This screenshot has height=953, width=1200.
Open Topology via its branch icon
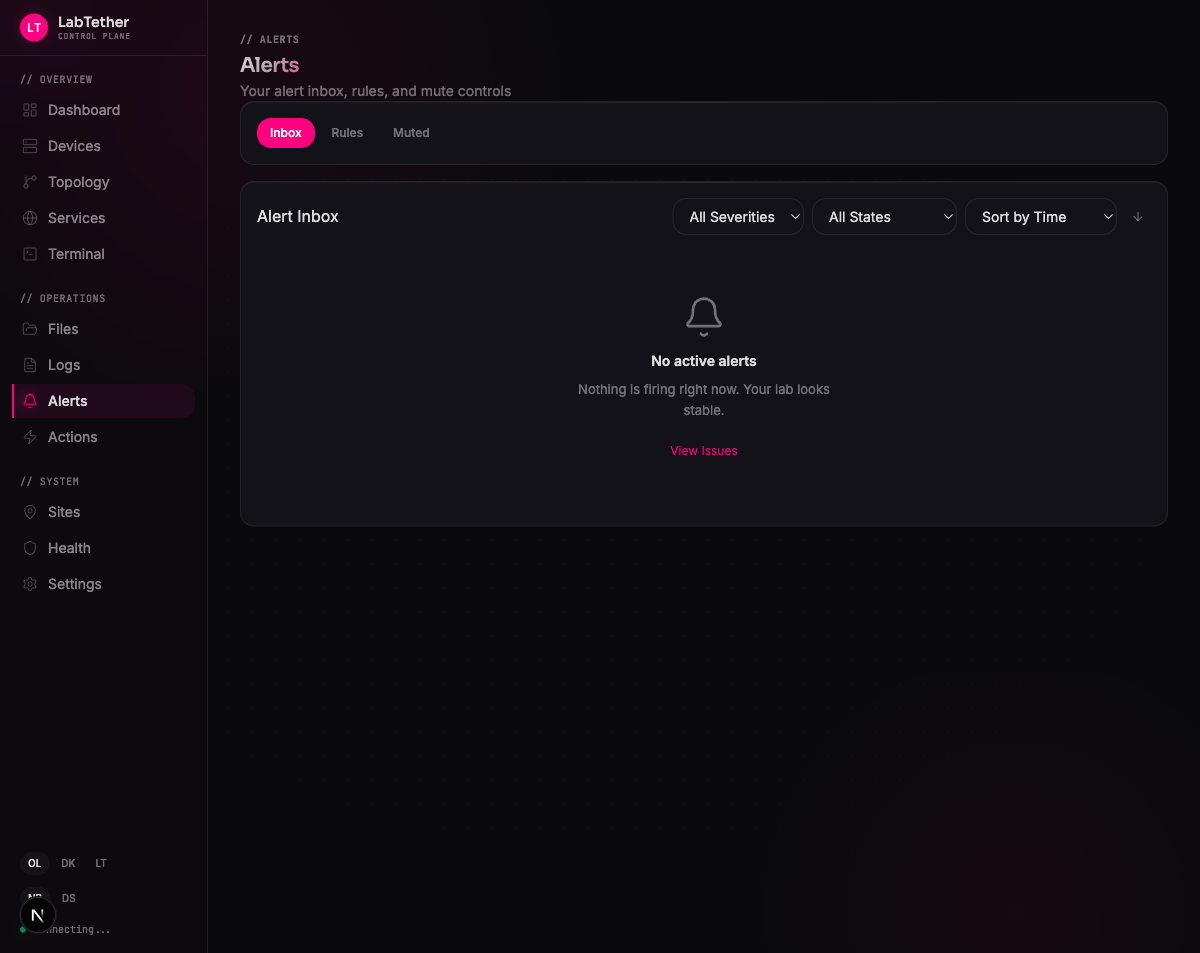click(30, 182)
